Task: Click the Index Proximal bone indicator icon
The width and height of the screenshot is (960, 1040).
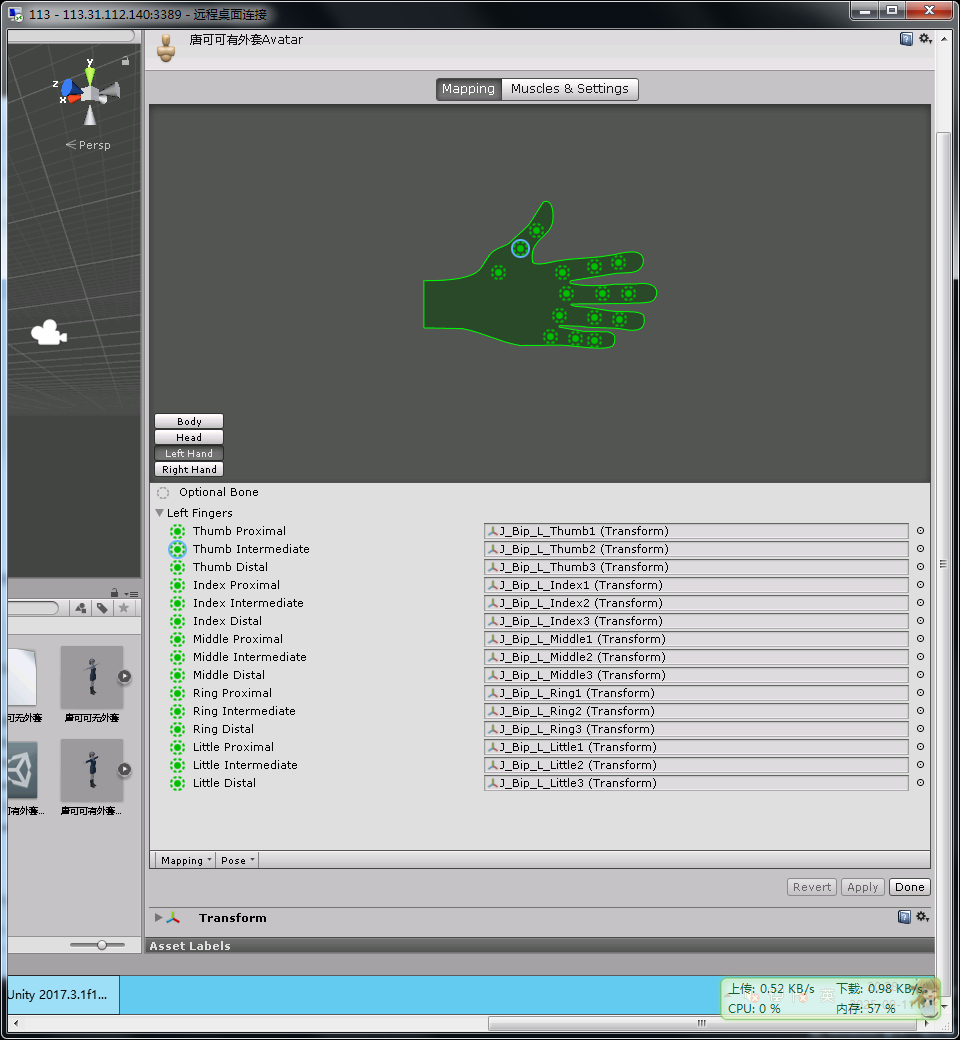Action: tap(177, 585)
